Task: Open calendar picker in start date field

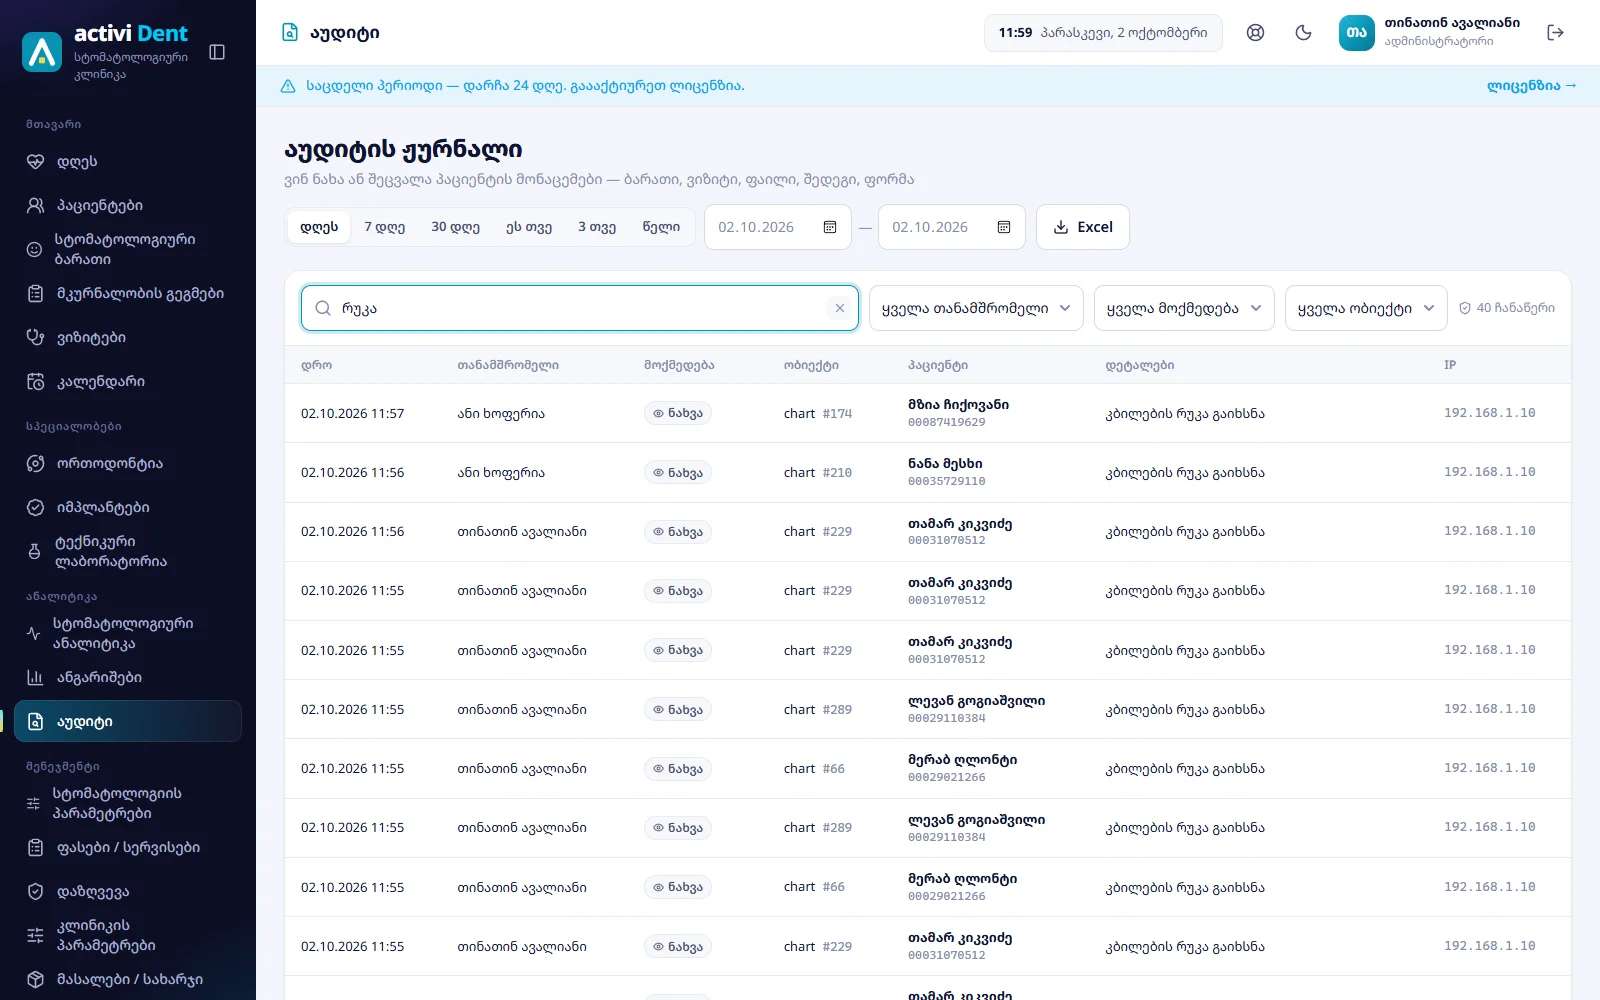Action: [x=830, y=227]
